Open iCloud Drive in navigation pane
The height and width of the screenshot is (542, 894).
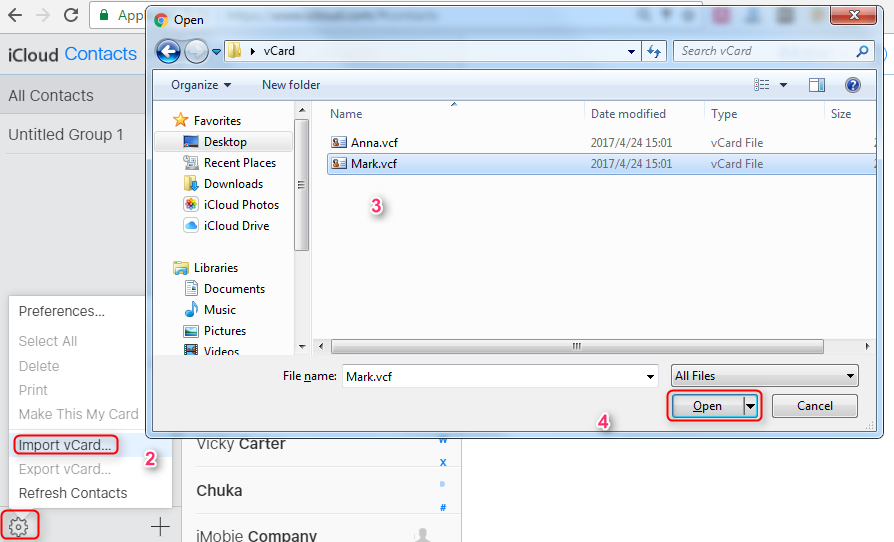236,226
